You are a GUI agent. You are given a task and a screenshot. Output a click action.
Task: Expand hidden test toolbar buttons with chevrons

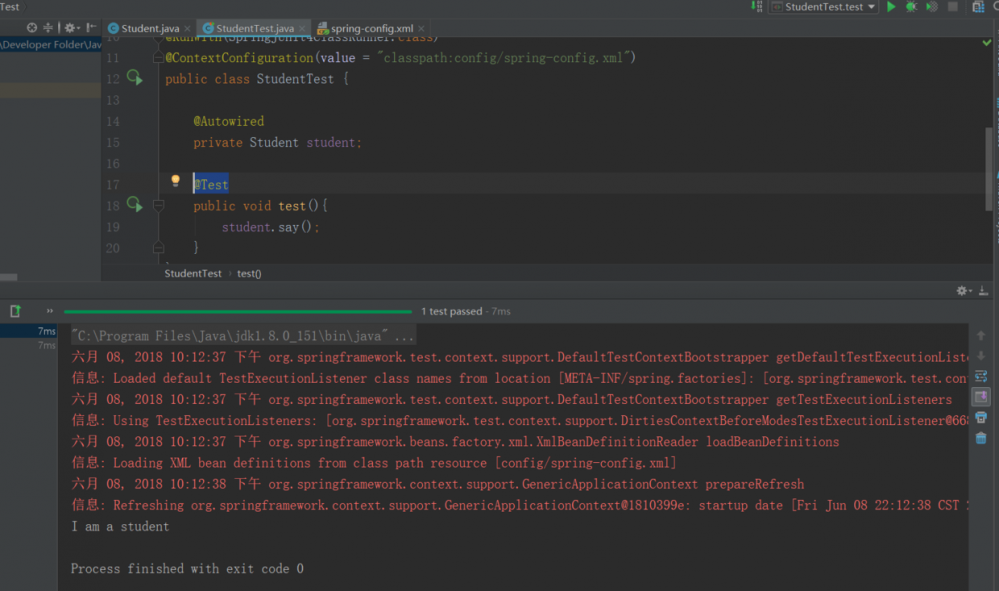(49, 311)
